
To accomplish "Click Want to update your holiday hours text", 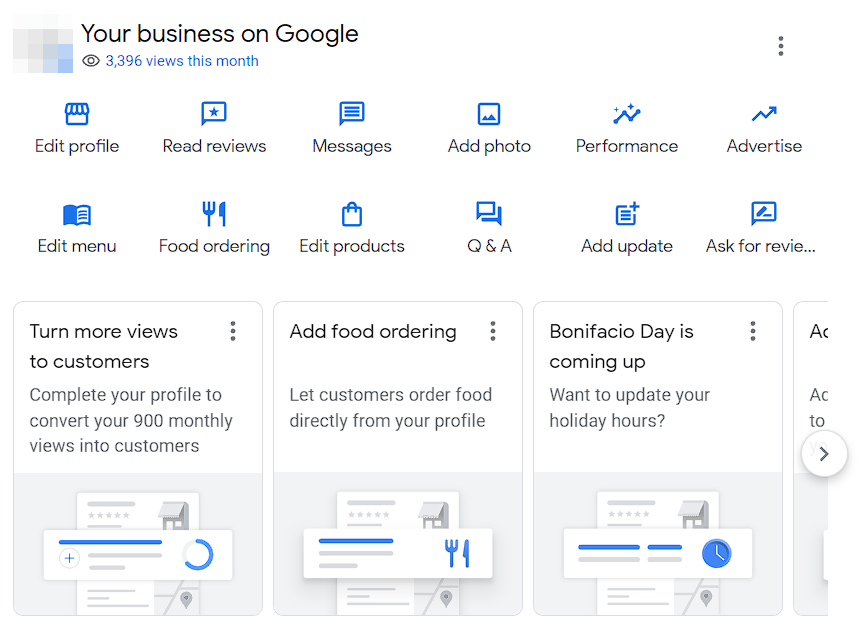I will pyautogui.click(x=630, y=408).
